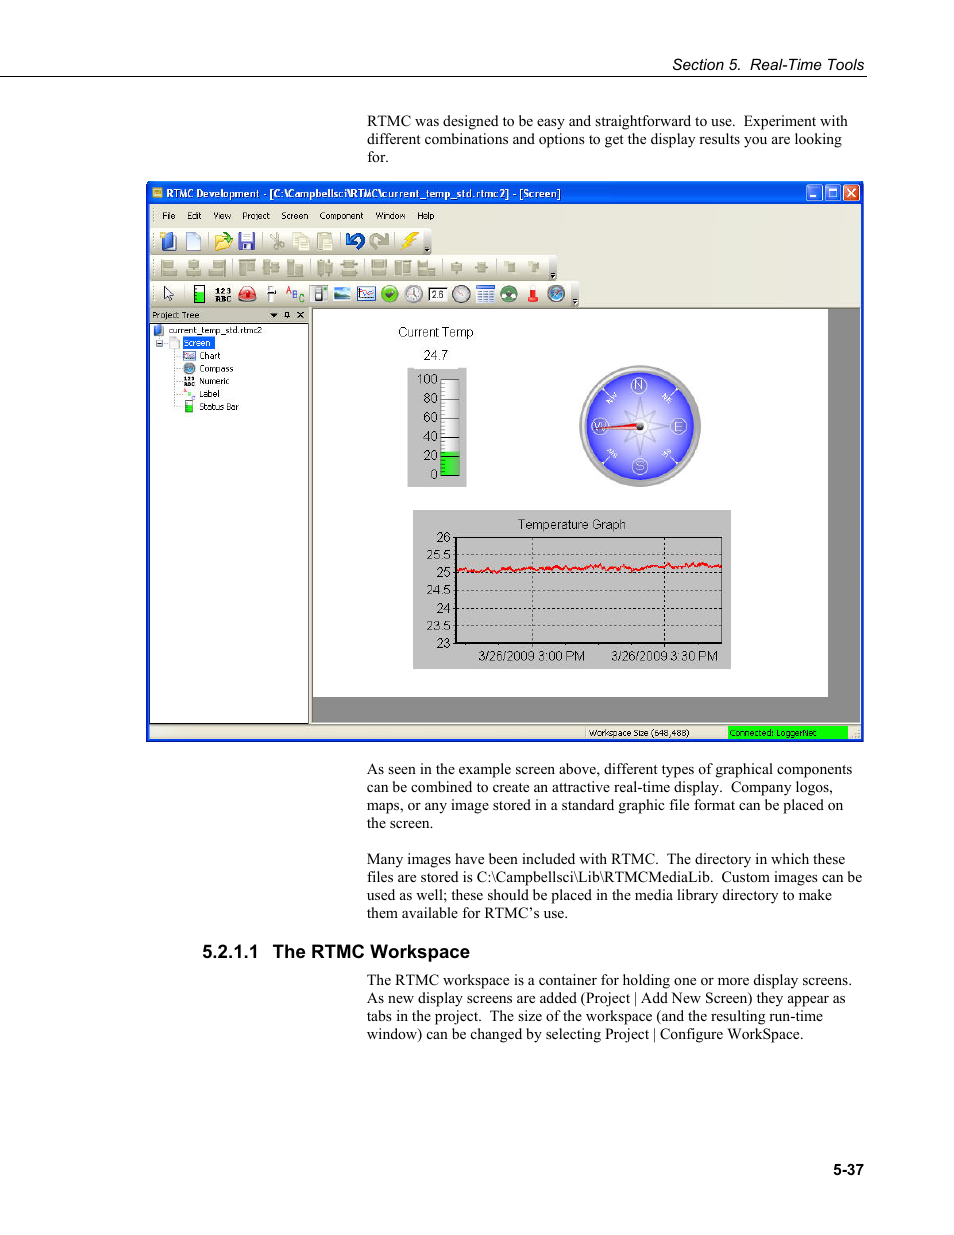Select the green Status Bar component tool
This screenshot has width=954, height=1235.
click(x=199, y=294)
